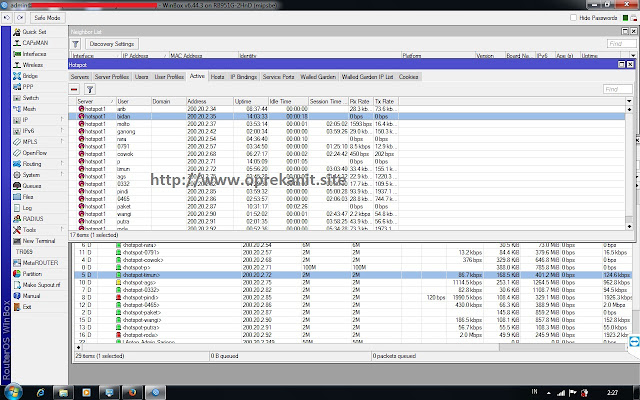Click the red minus remove button in Hotspot
Screen dimensions: 640x400
point(74,89)
